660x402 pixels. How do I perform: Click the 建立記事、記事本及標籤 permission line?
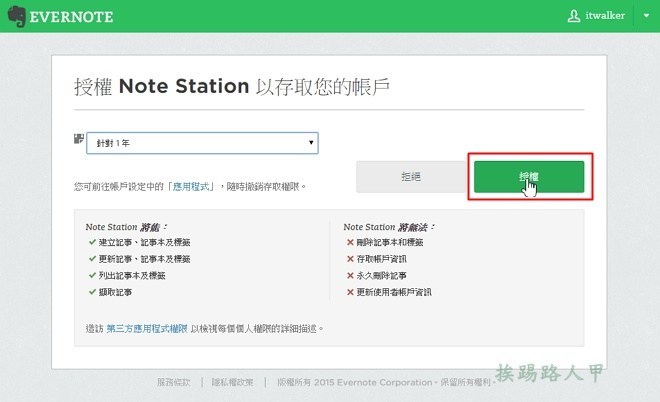pyautogui.click(x=144, y=242)
